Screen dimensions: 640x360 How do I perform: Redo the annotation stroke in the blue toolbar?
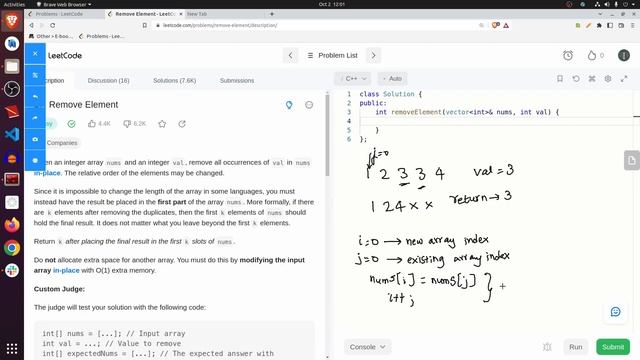click(x=35, y=118)
